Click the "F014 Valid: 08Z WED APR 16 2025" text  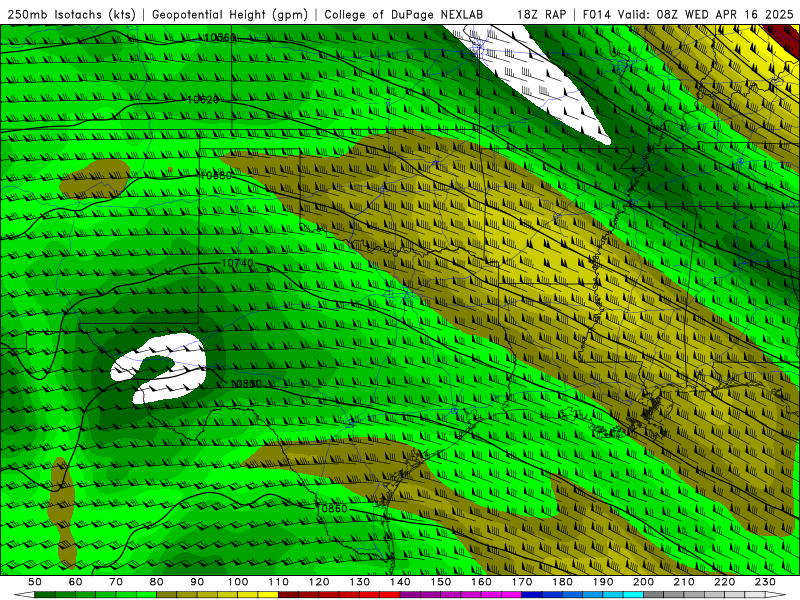click(x=688, y=14)
